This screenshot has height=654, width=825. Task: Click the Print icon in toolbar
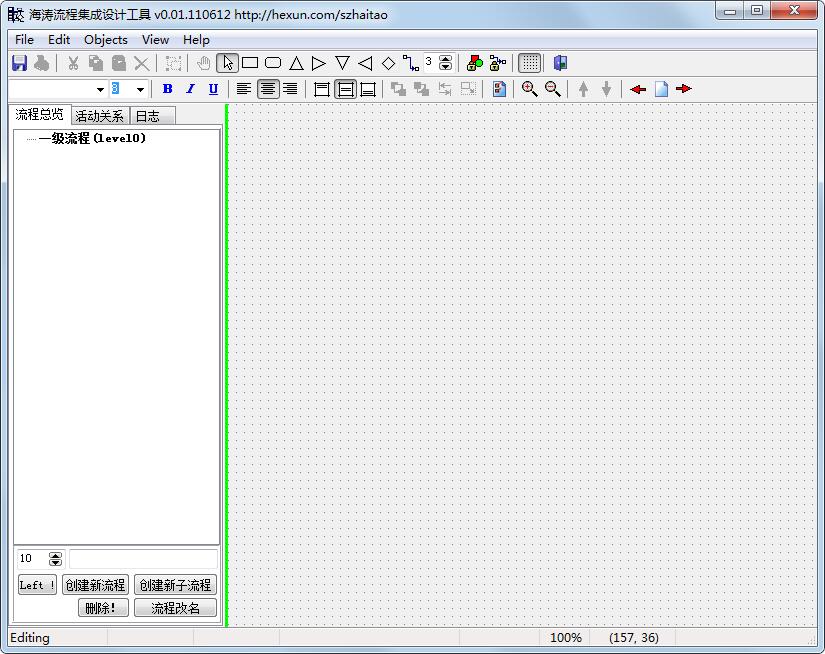coord(42,63)
